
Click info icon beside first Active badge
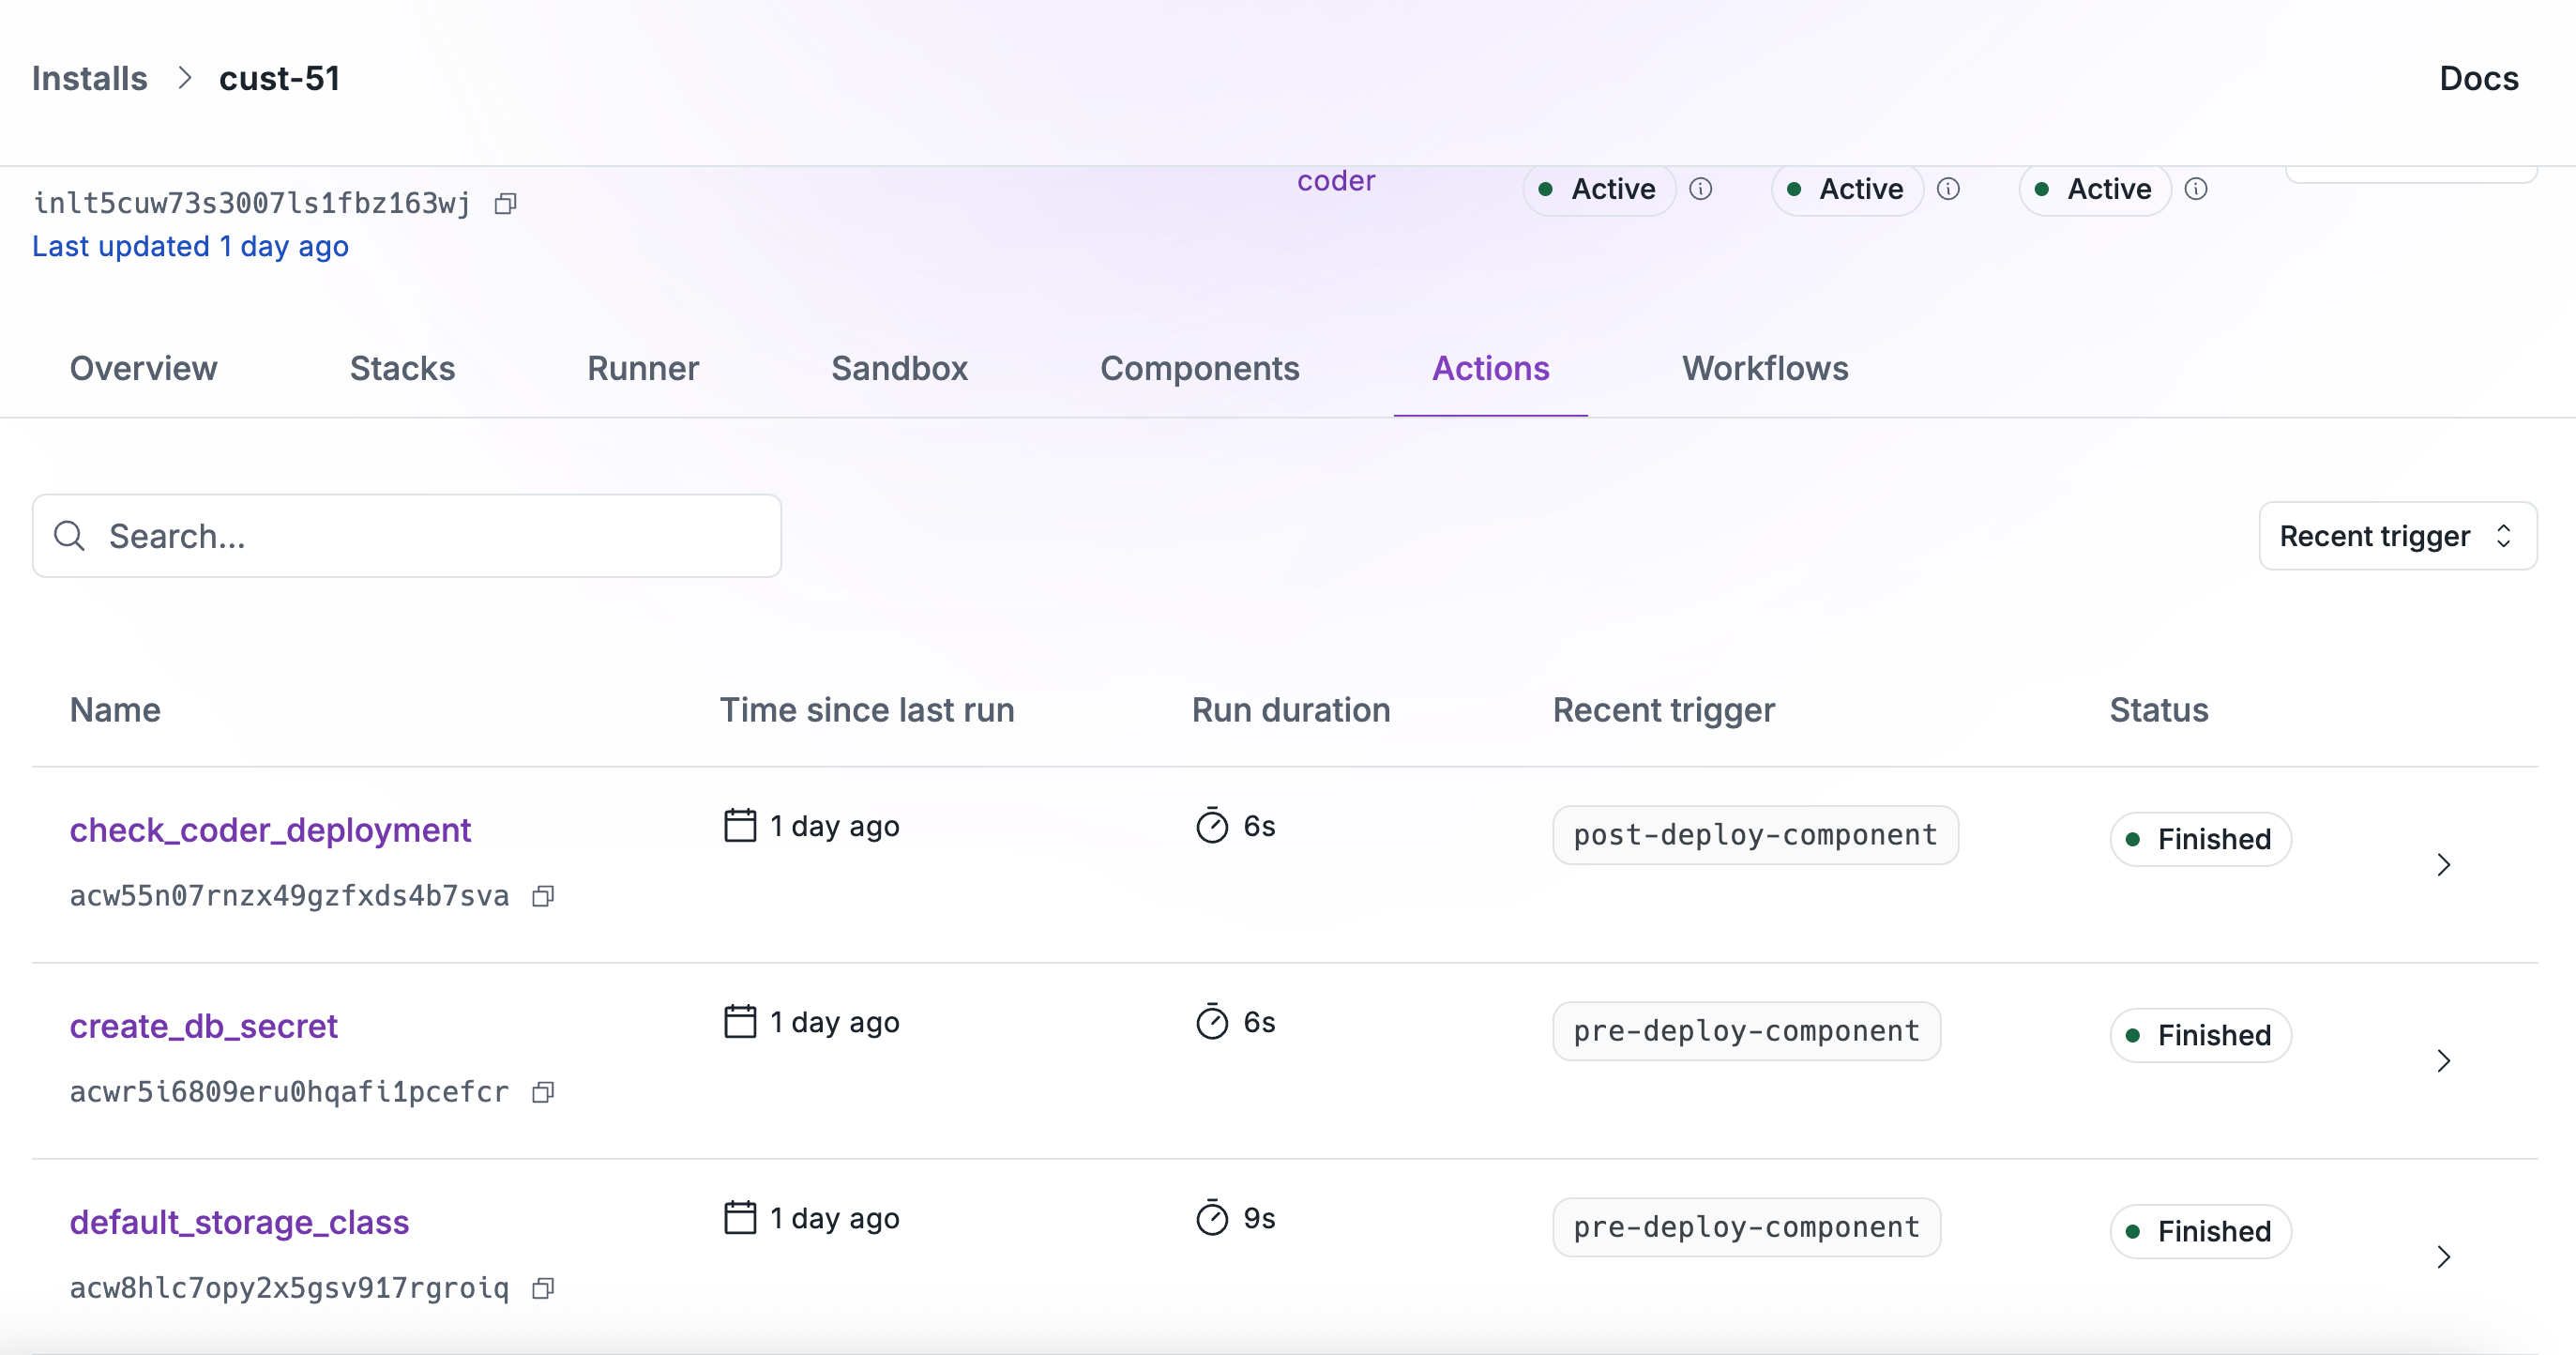1701,189
